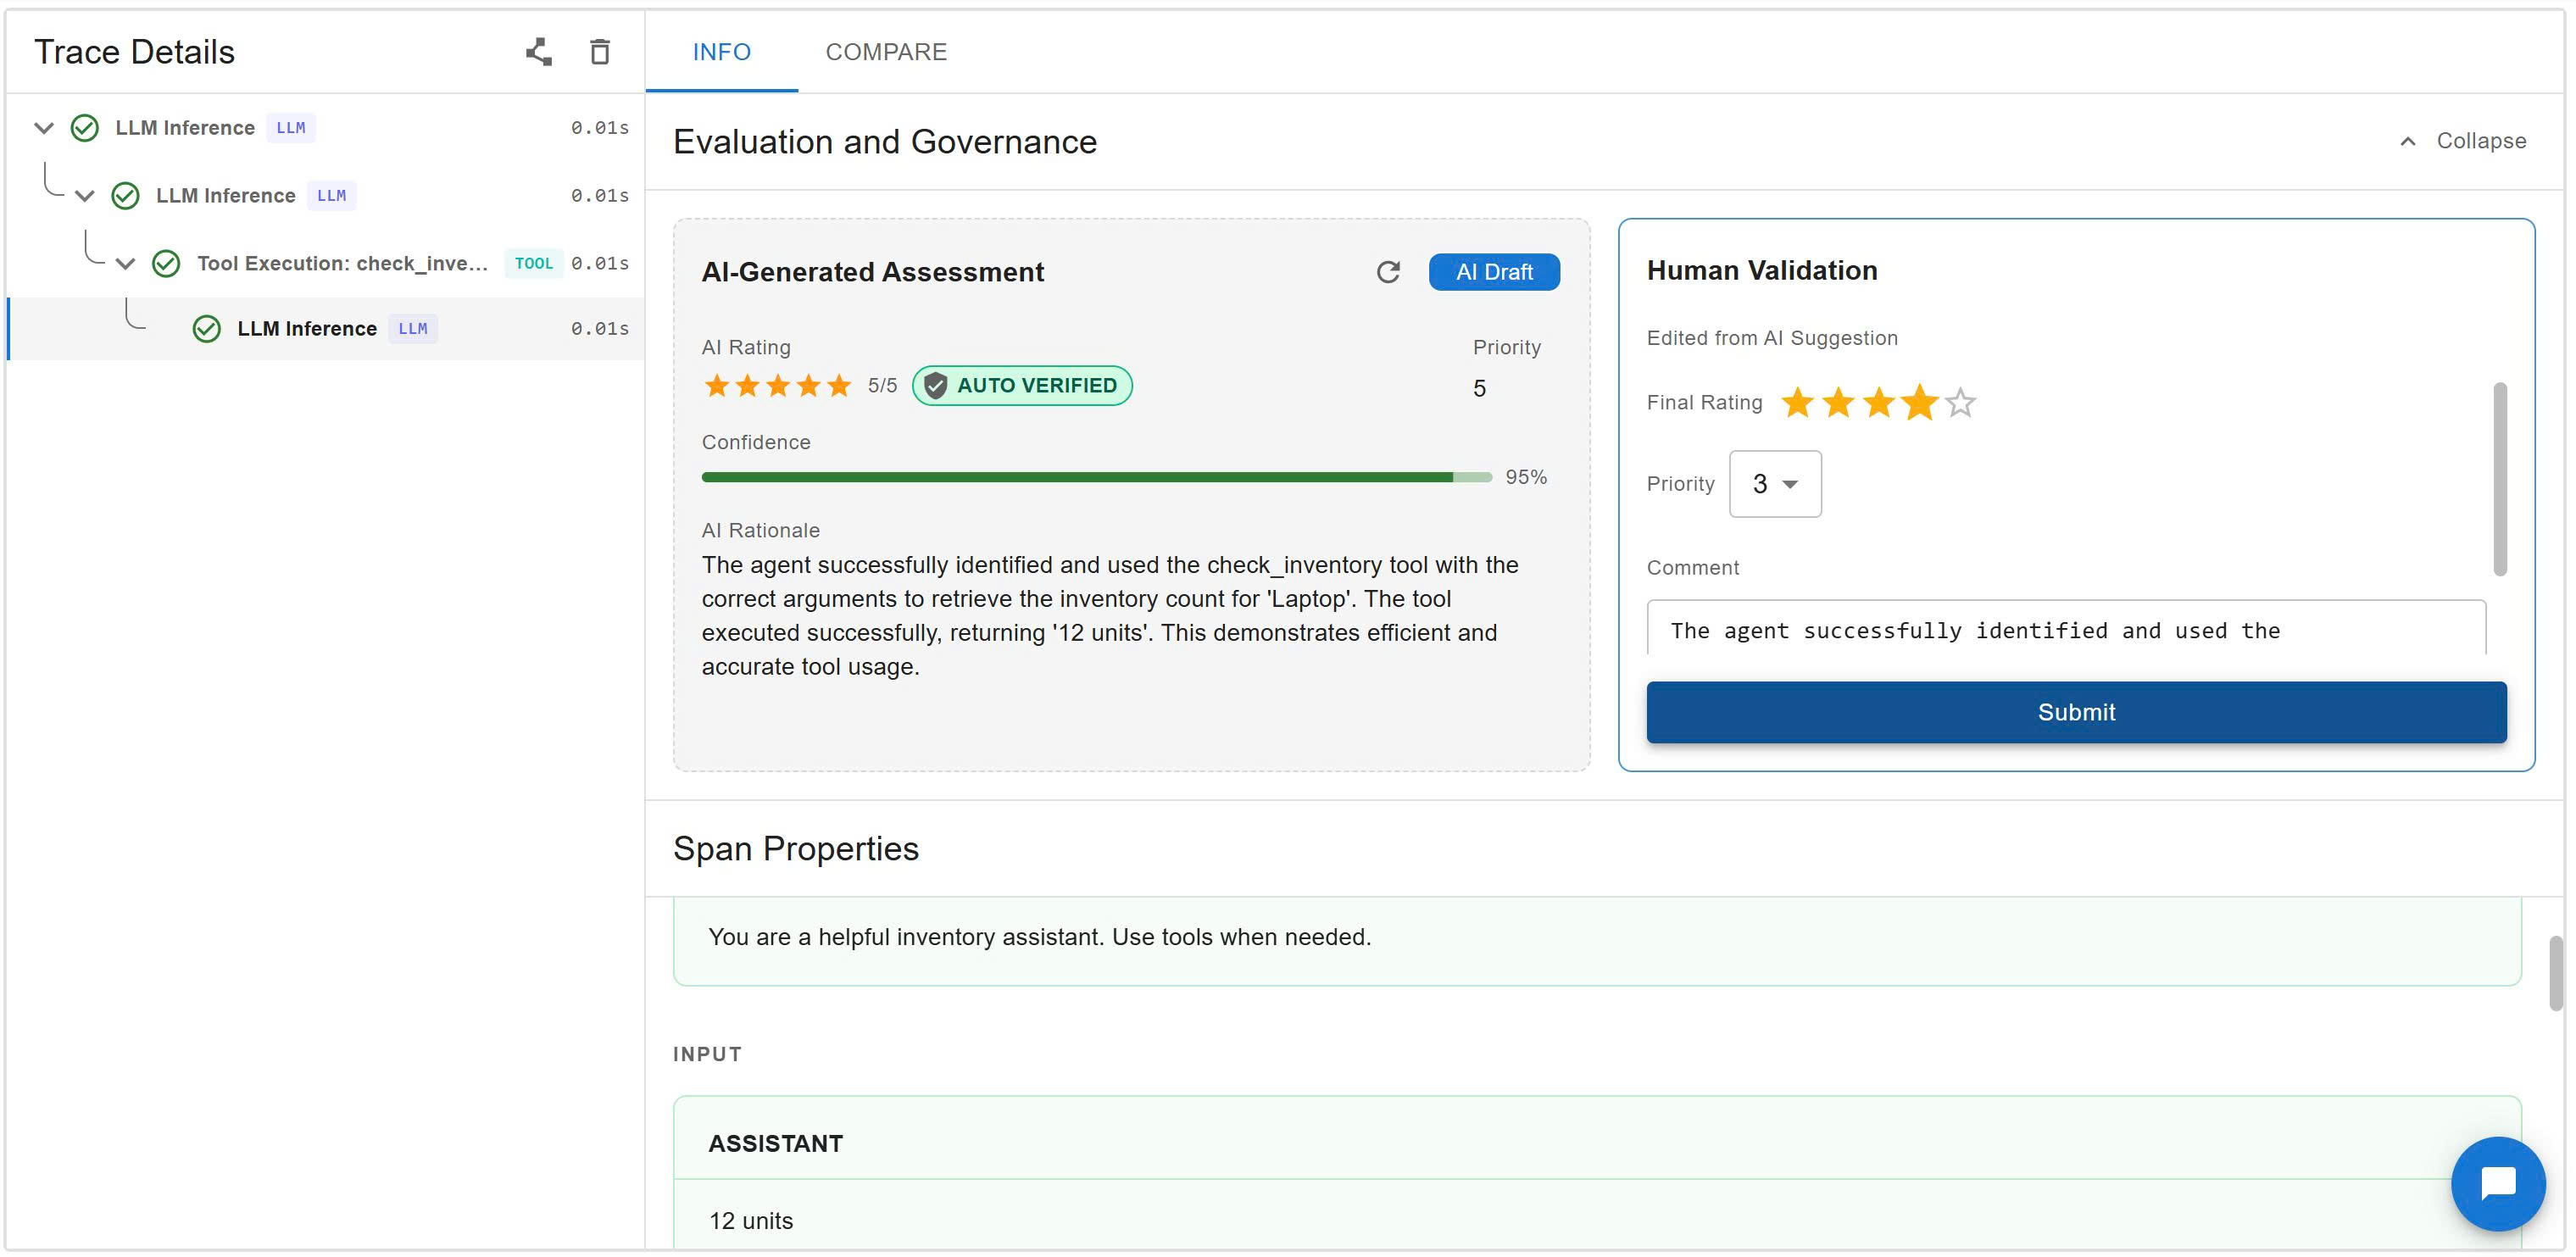Viewport: 2576px width, 1257px height.
Task: Select the highlighted bottom LLM Inference row
Action: tap(326, 329)
